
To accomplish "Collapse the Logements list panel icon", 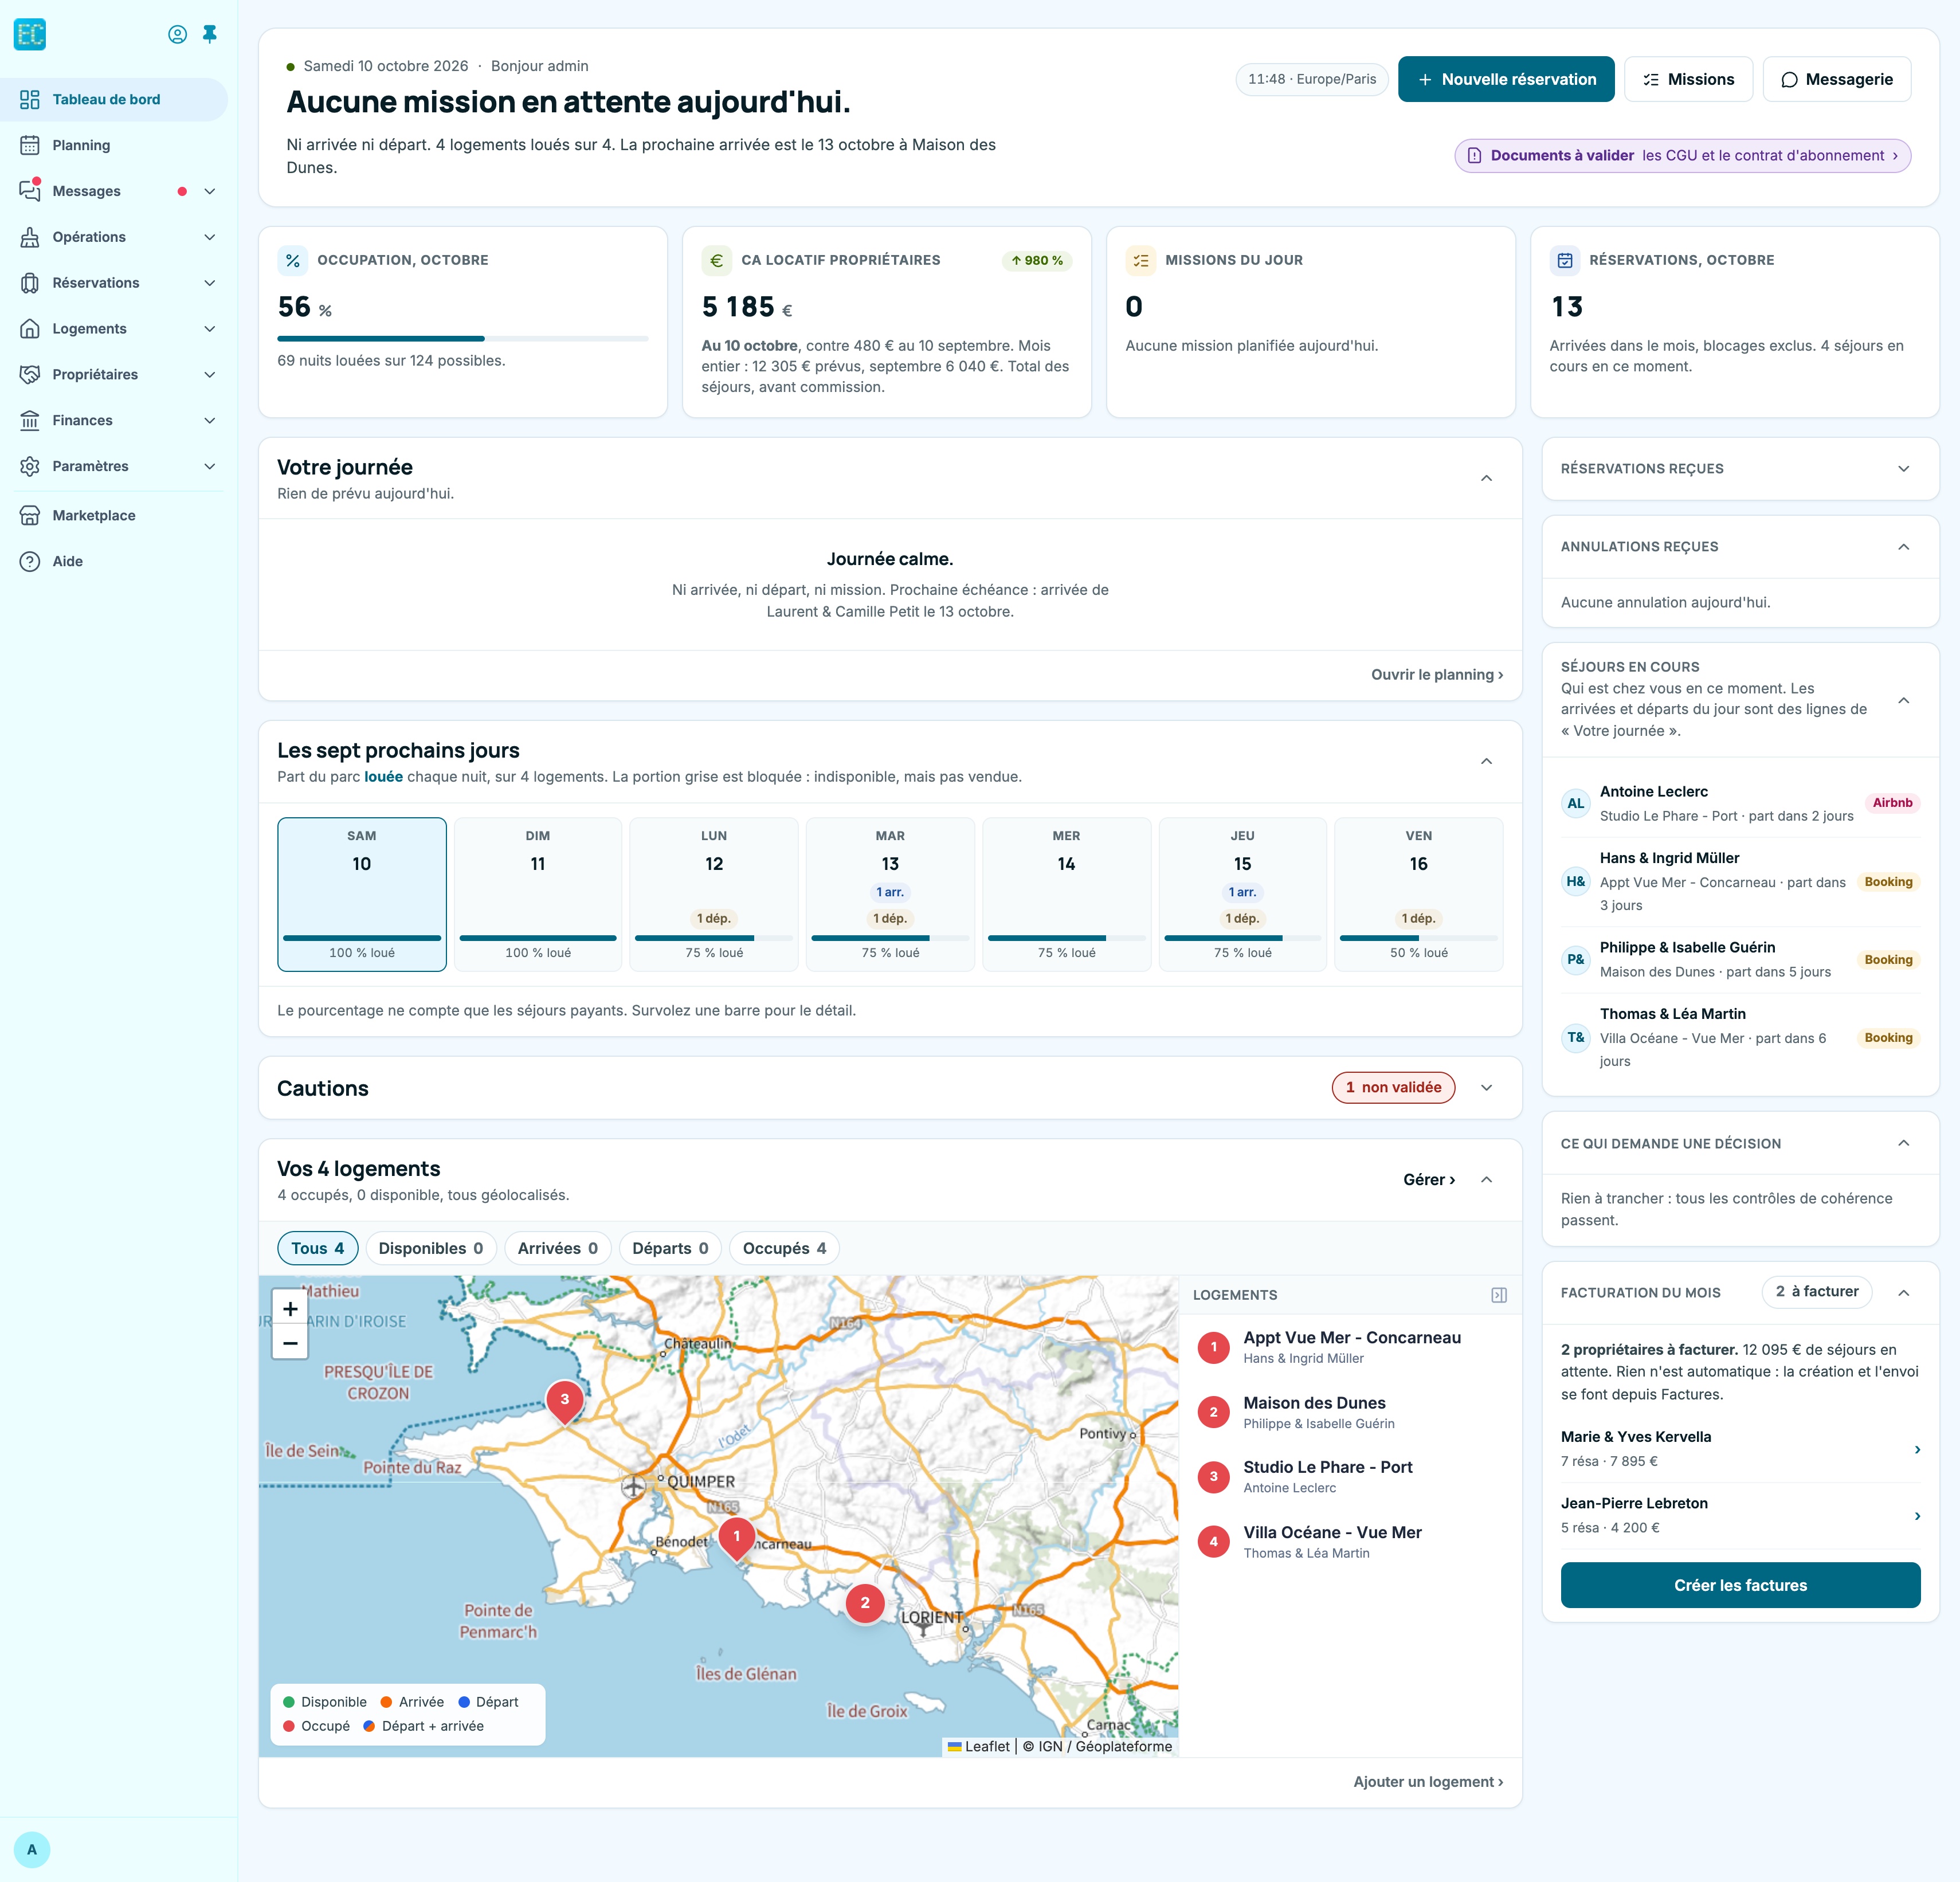I will [1498, 1295].
